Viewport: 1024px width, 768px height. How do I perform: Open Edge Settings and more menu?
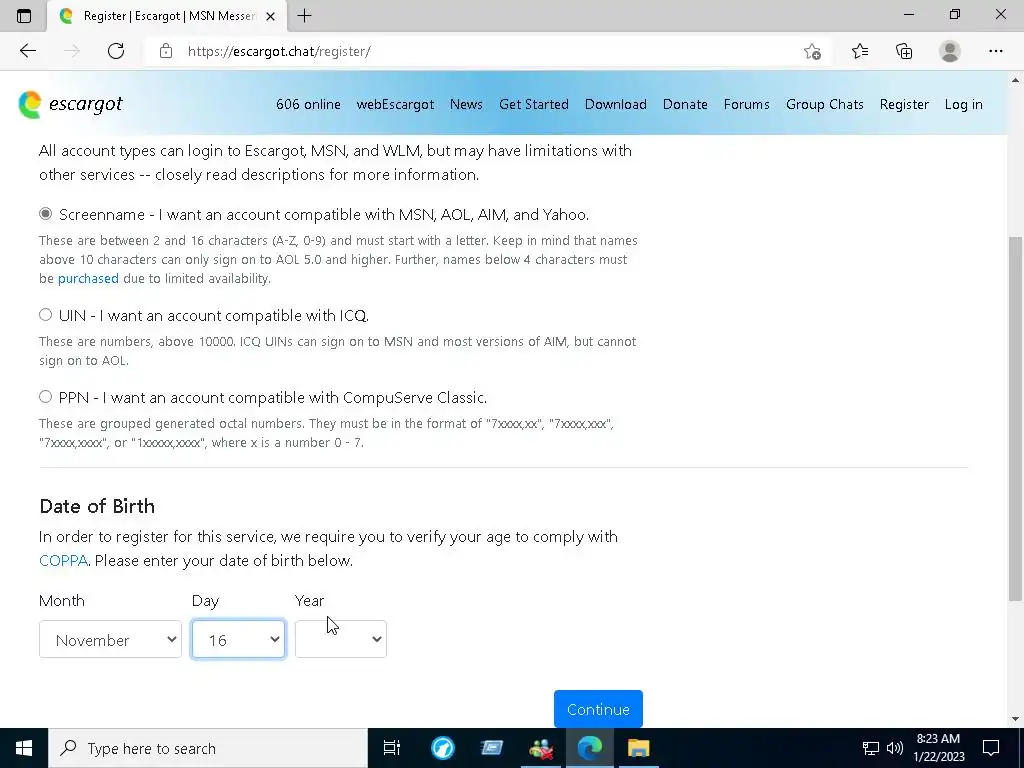point(995,51)
